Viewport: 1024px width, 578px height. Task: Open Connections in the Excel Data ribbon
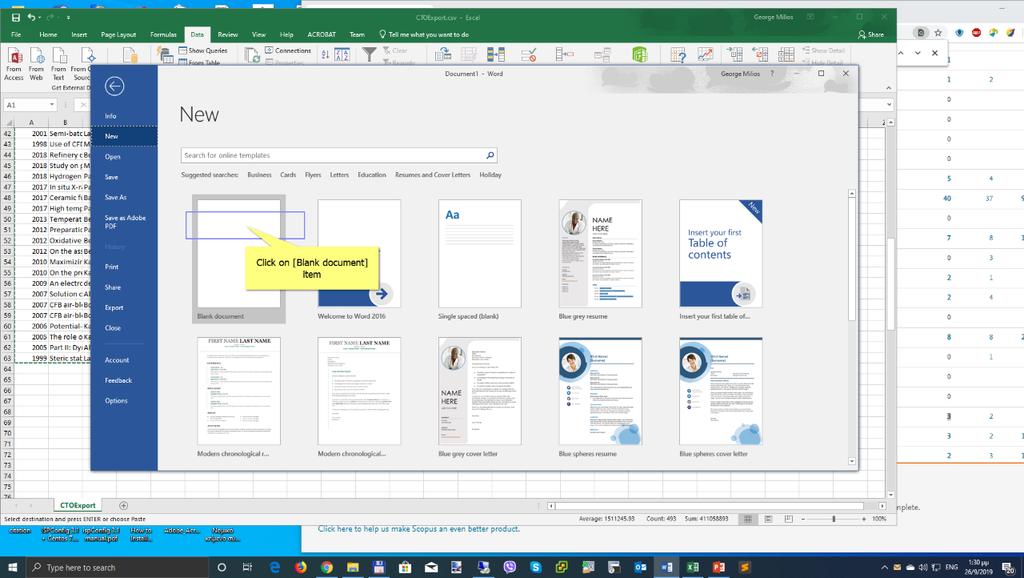click(x=288, y=50)
